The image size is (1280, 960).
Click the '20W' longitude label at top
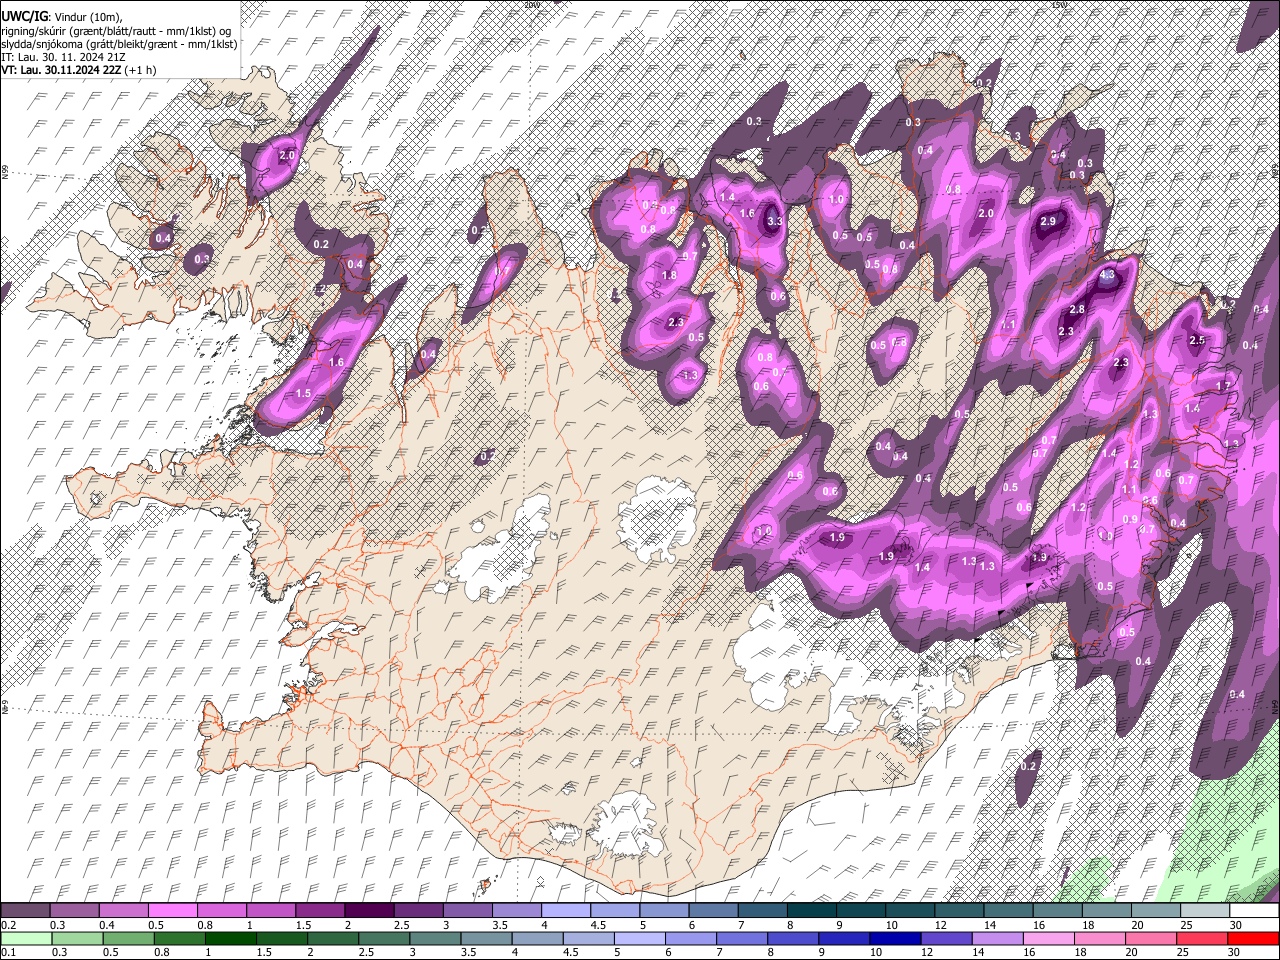click(x=531, y=5)
